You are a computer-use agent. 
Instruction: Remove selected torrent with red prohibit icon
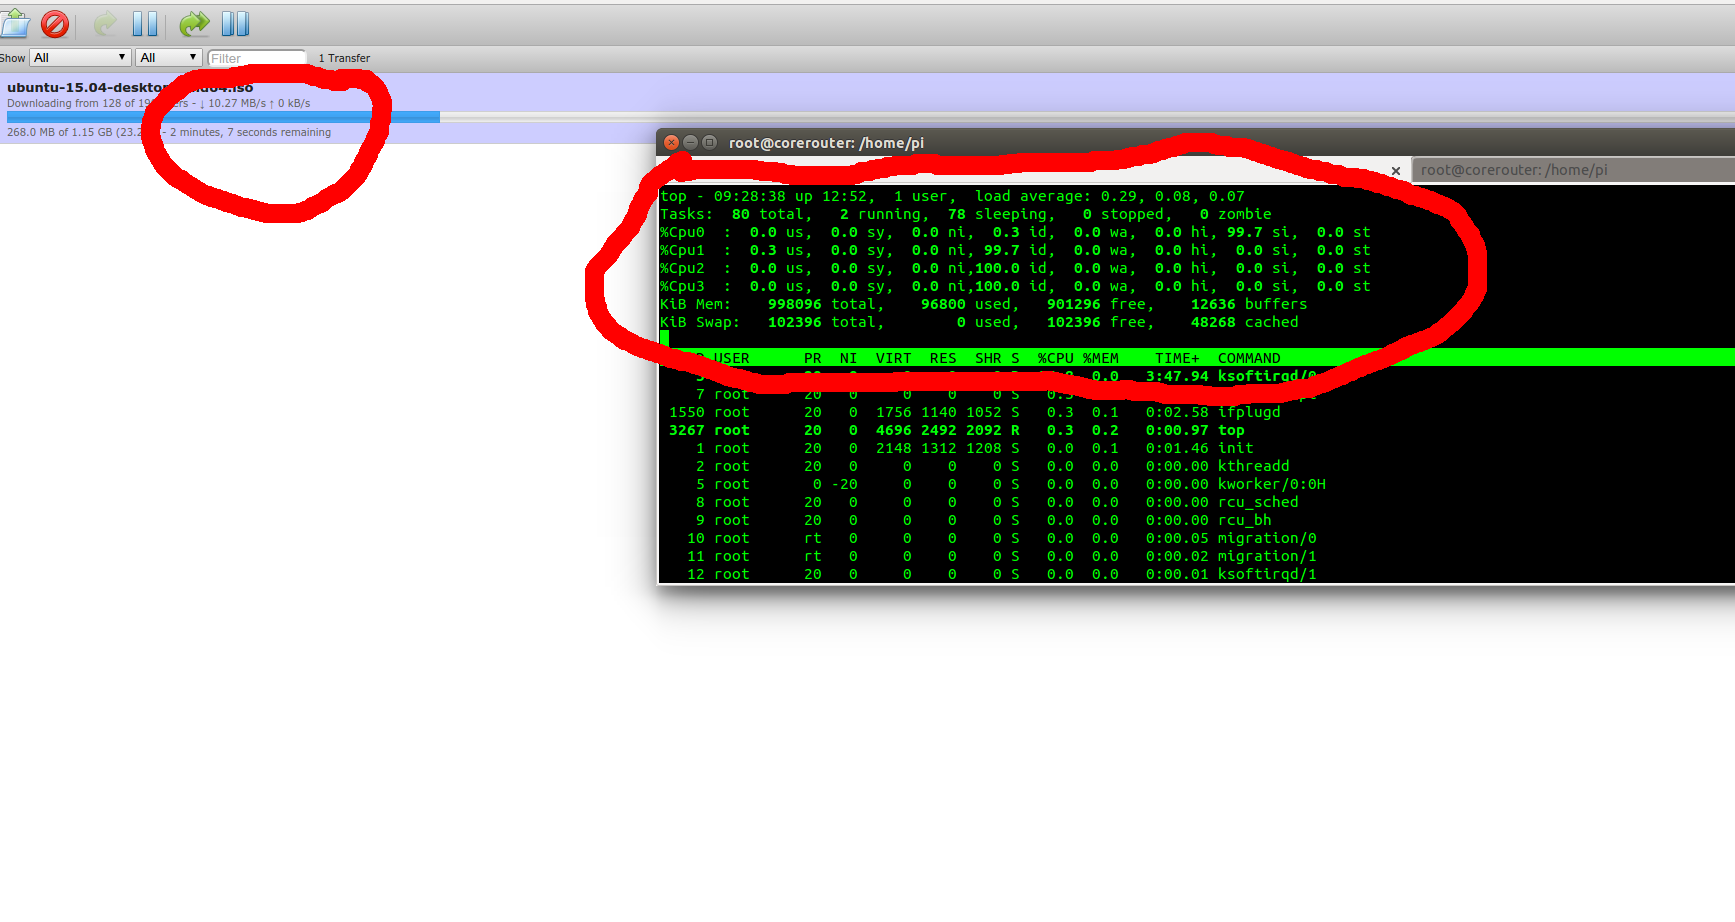click(55, 23)
